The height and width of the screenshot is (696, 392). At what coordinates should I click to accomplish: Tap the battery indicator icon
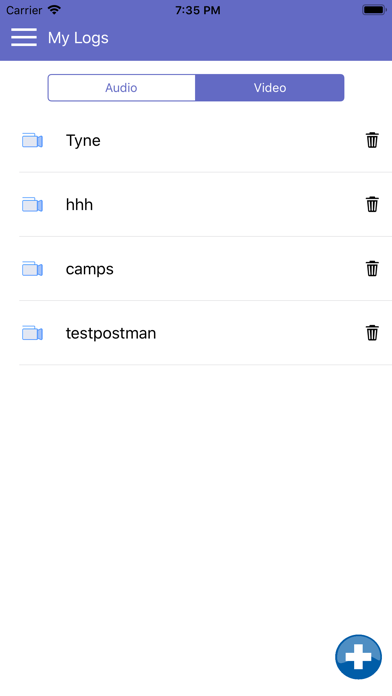click(374, 10)
